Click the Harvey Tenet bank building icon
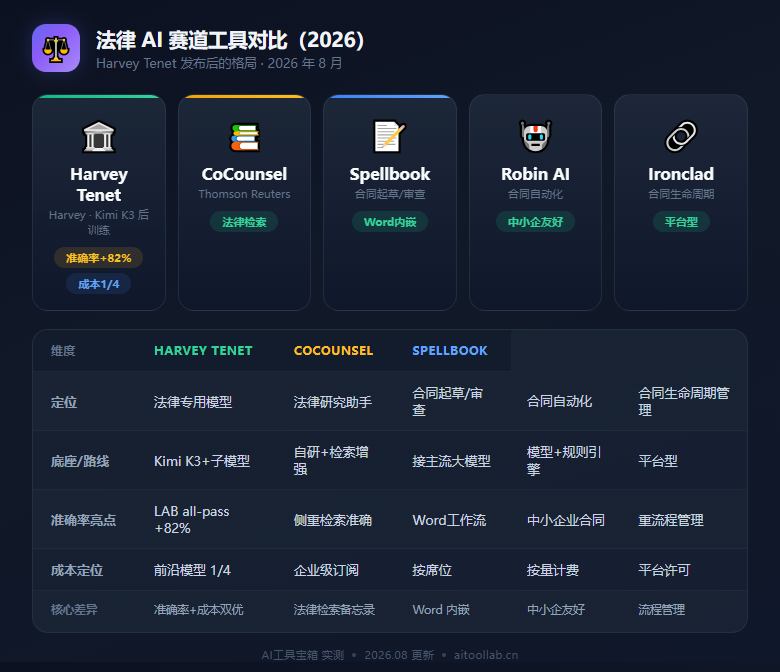 pyautogui.click(x=98, y=137)
